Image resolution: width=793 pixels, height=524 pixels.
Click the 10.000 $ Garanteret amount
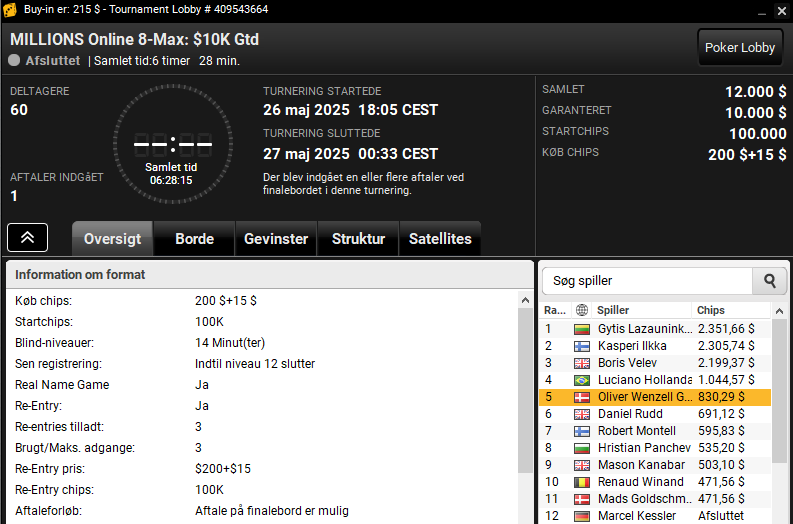pyautogui.click(x=756, y=113)
